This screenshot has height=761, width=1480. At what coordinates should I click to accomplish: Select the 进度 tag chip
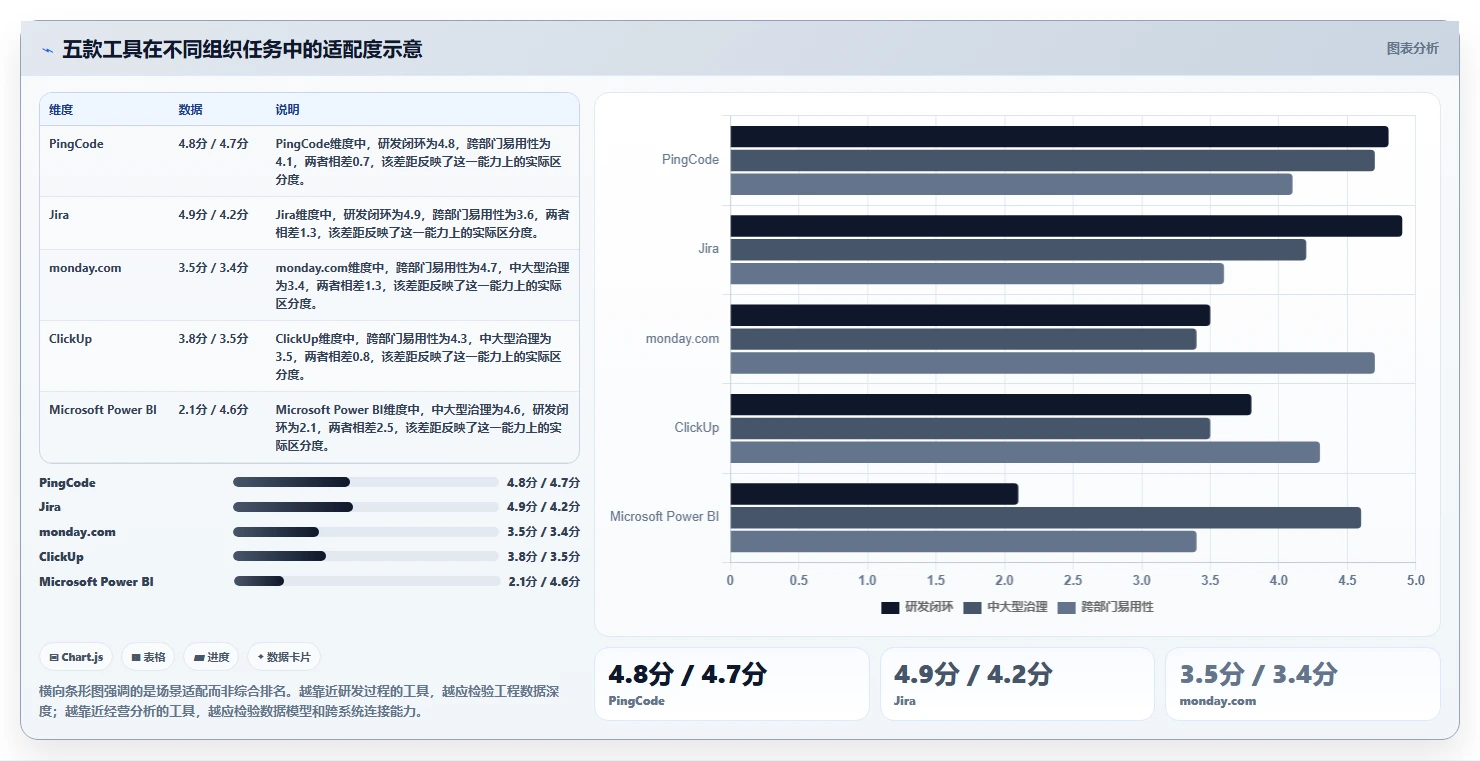click(x=212, y=657)
